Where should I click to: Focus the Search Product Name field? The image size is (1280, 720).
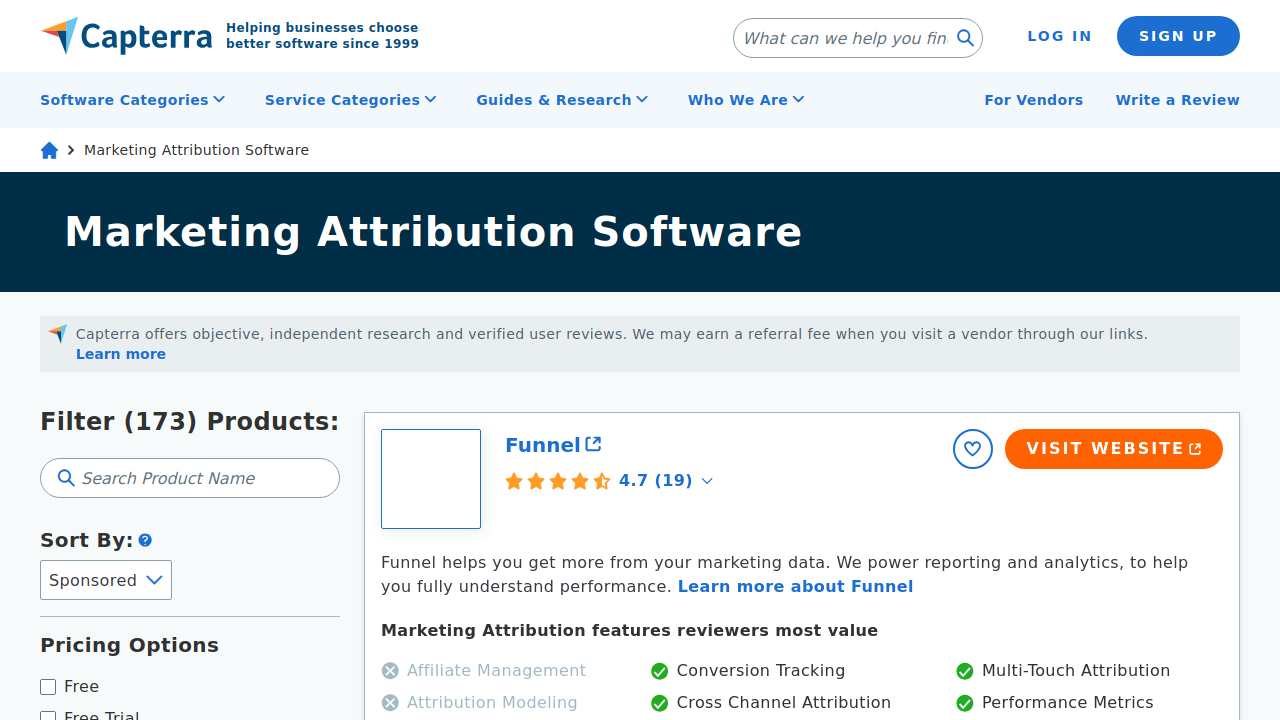pos(190,478)
